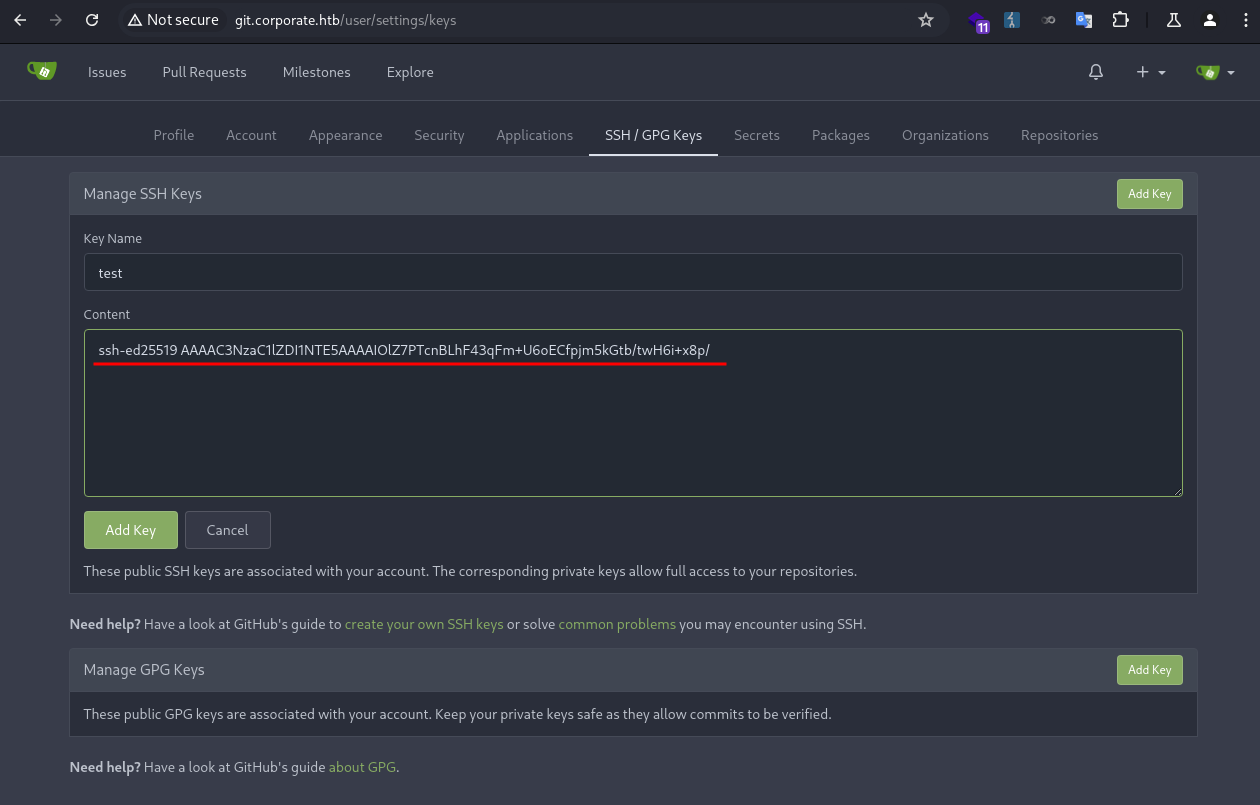Image resolution: width=1260 pixels, height=805 pixels.
Task: Click into the Key Name field
Action: point(633,272)
